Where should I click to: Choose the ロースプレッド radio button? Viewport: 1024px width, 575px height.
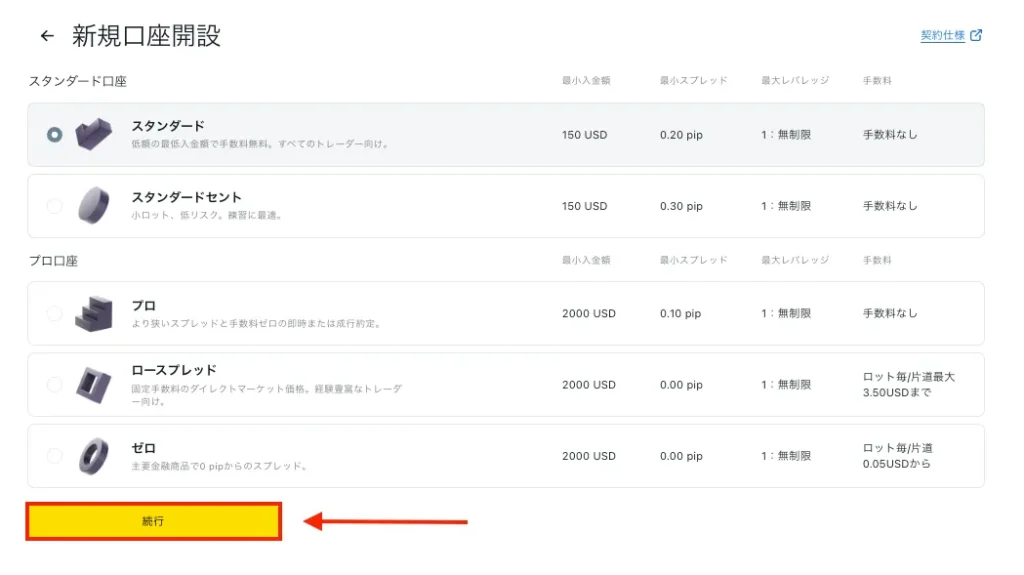(x=54, y=384)
